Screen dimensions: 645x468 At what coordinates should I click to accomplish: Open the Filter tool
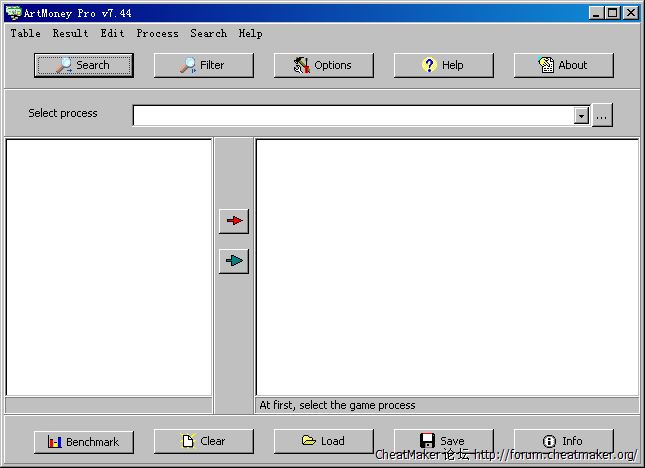[x=203, y=65]
